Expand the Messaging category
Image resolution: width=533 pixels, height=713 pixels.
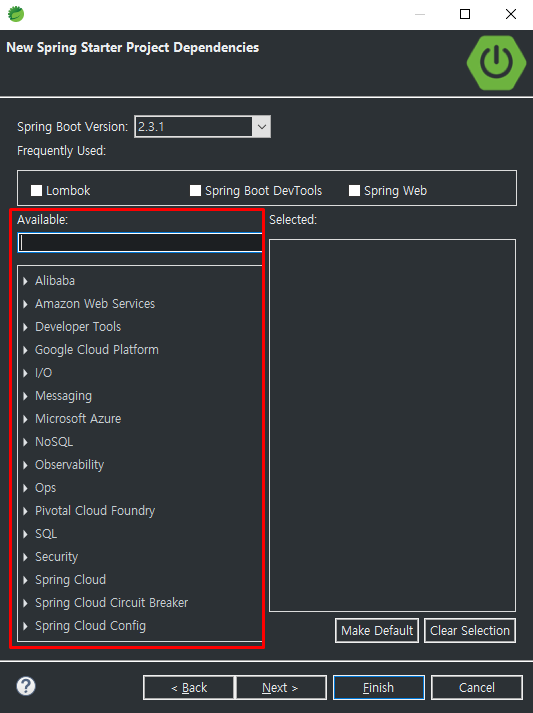tap(25, 396)
